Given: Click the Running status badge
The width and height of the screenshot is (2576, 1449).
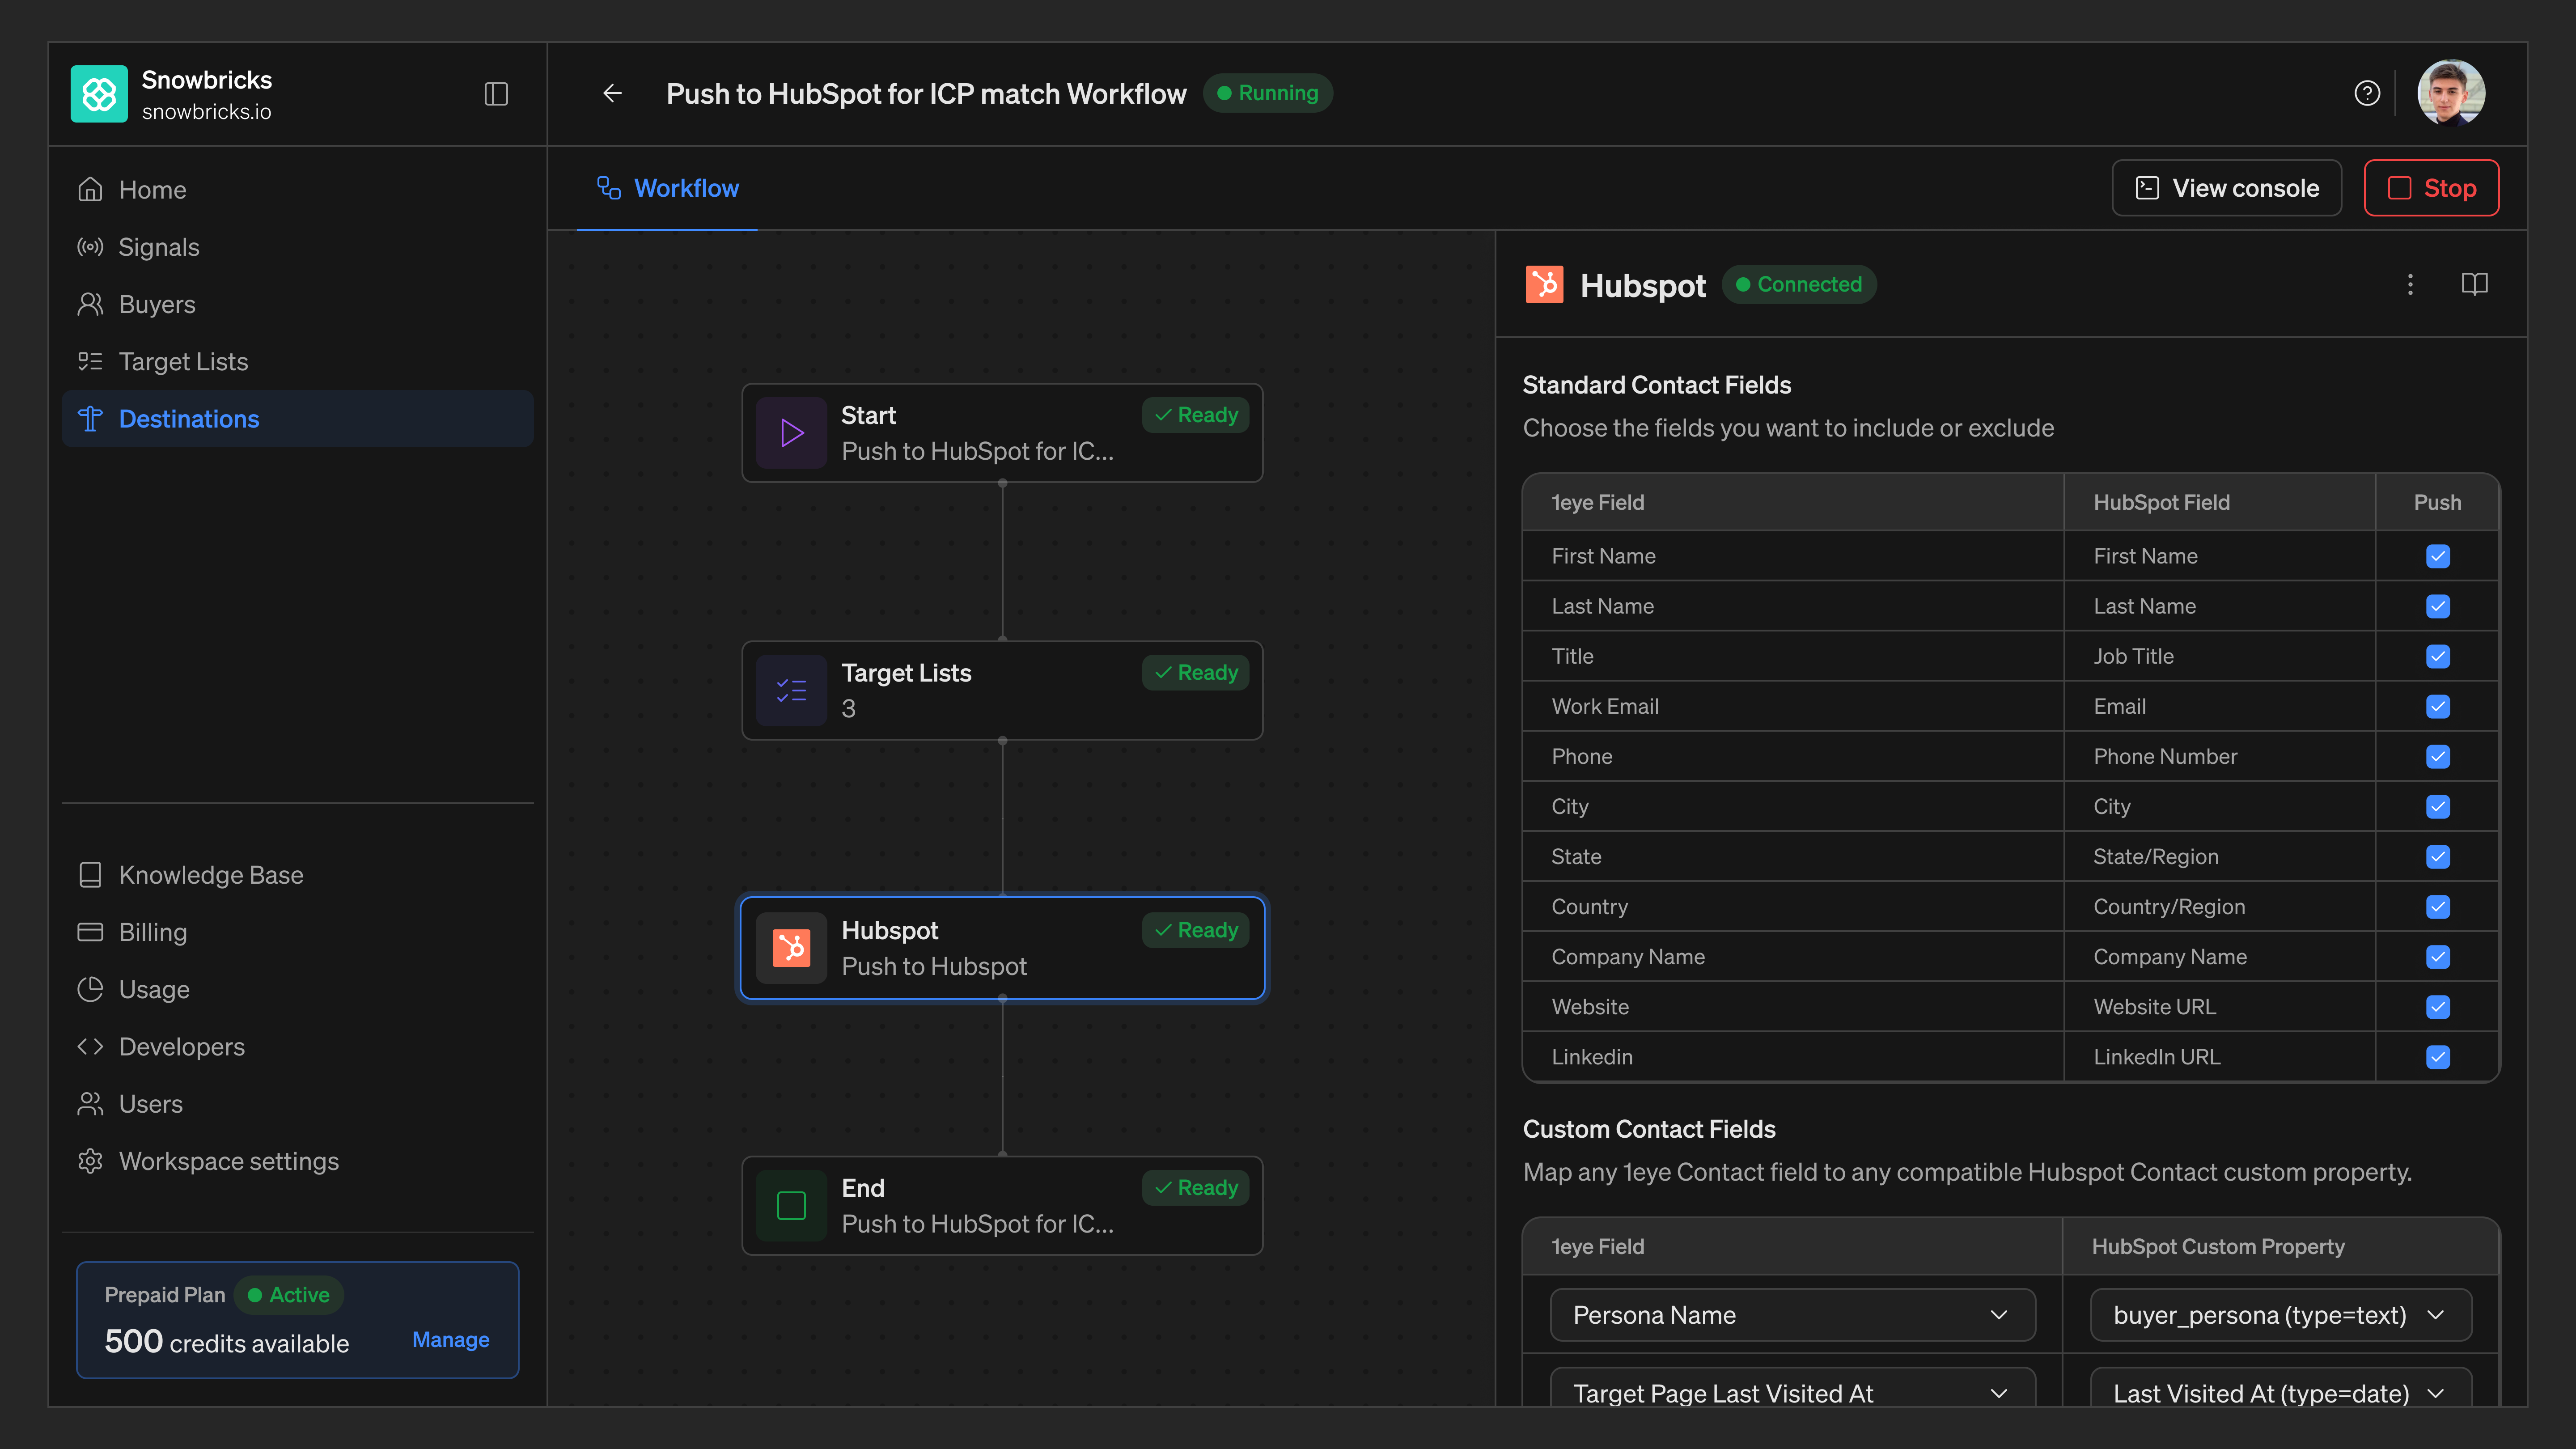Looking at the screenshot, I should coord(1267,93).
